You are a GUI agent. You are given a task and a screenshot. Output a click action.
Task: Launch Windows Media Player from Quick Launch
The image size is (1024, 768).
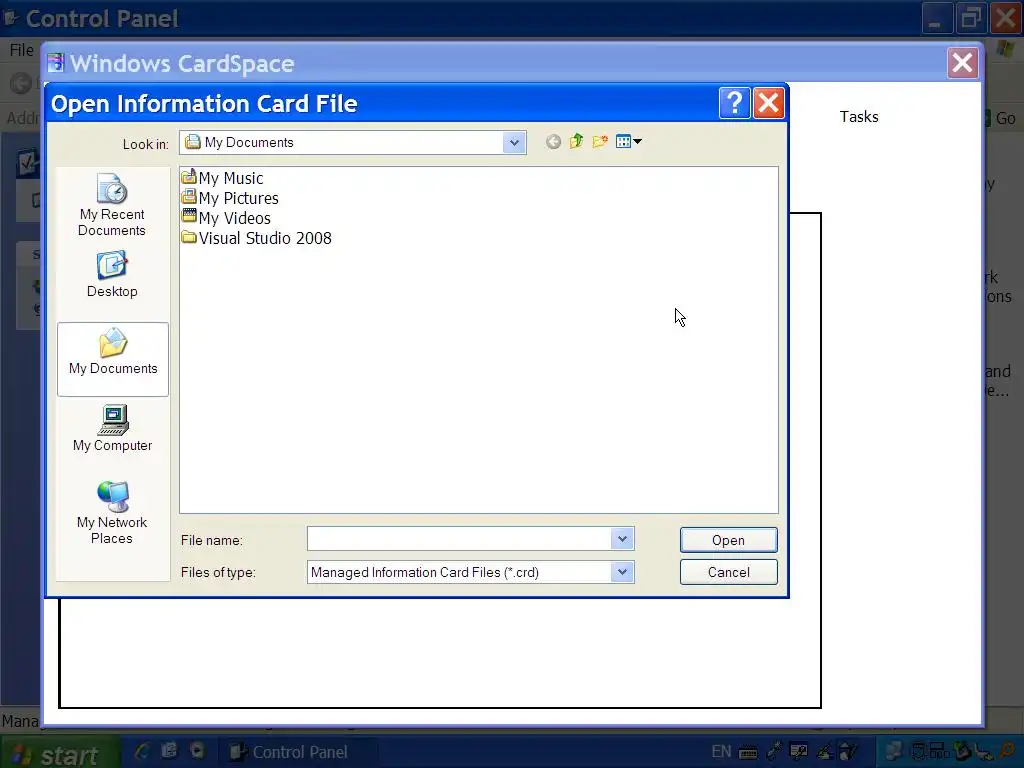tap(197, 751)
